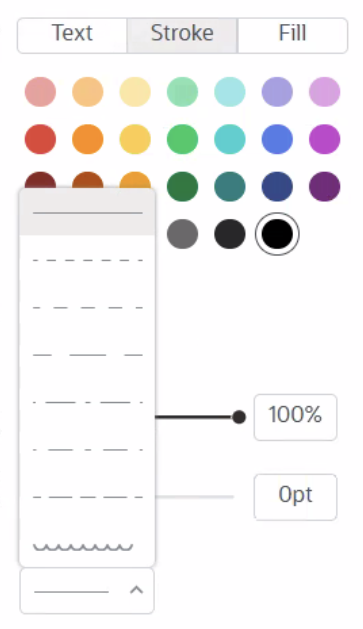Pick the bright red color swatch

pyautogui.click(x=40, y=139)
